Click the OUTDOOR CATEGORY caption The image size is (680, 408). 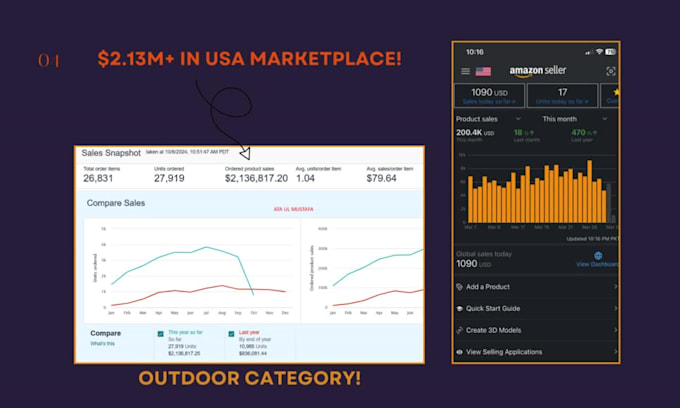click(249, 378)
